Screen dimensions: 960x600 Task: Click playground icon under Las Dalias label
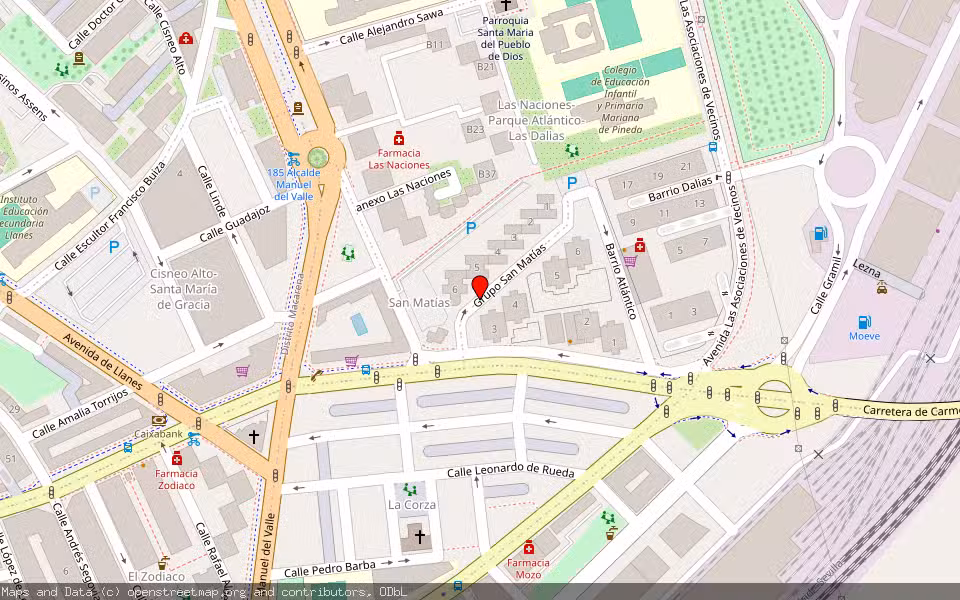572,150
